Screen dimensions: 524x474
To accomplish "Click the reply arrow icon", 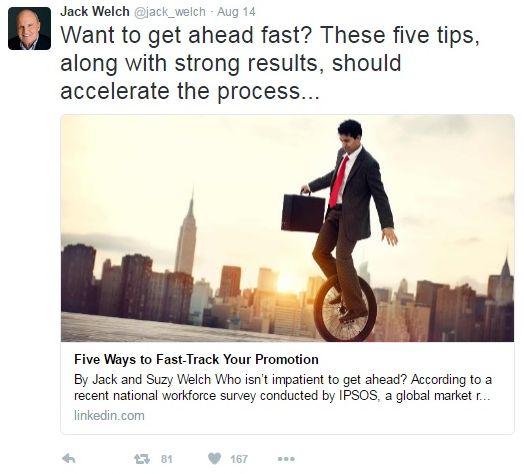I will (69, 459).
